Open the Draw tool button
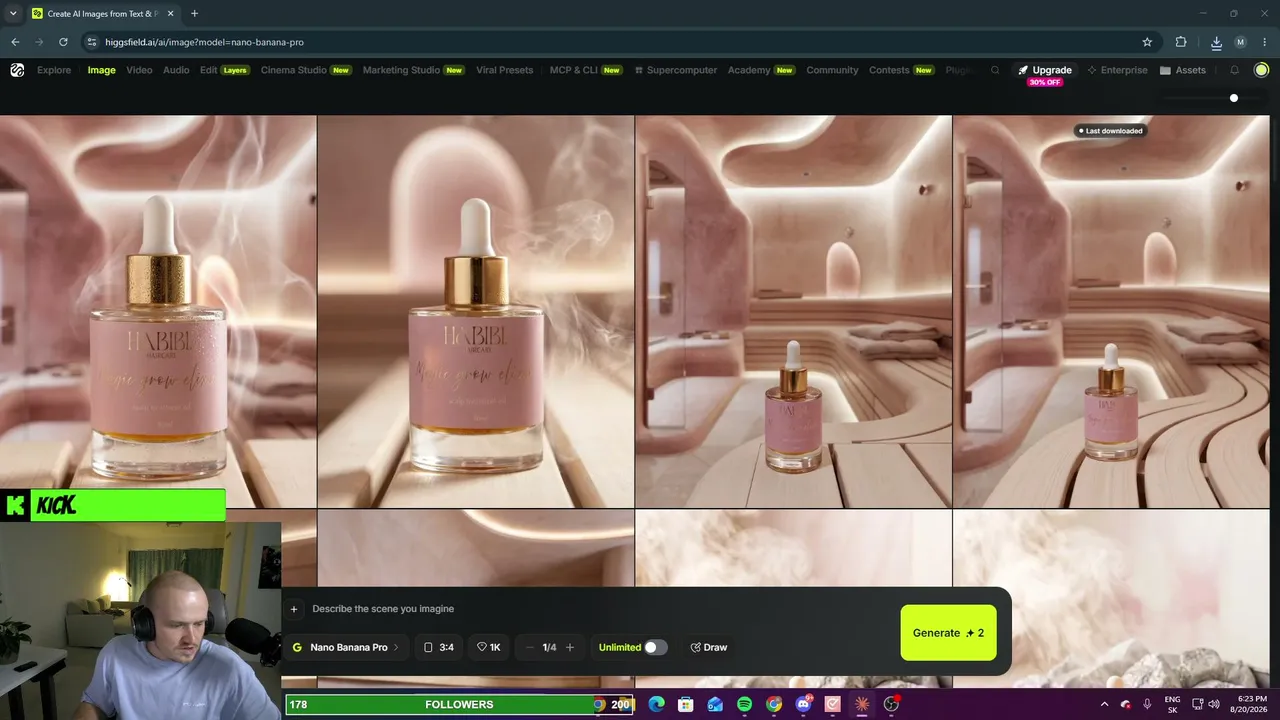 click(709, 647)
